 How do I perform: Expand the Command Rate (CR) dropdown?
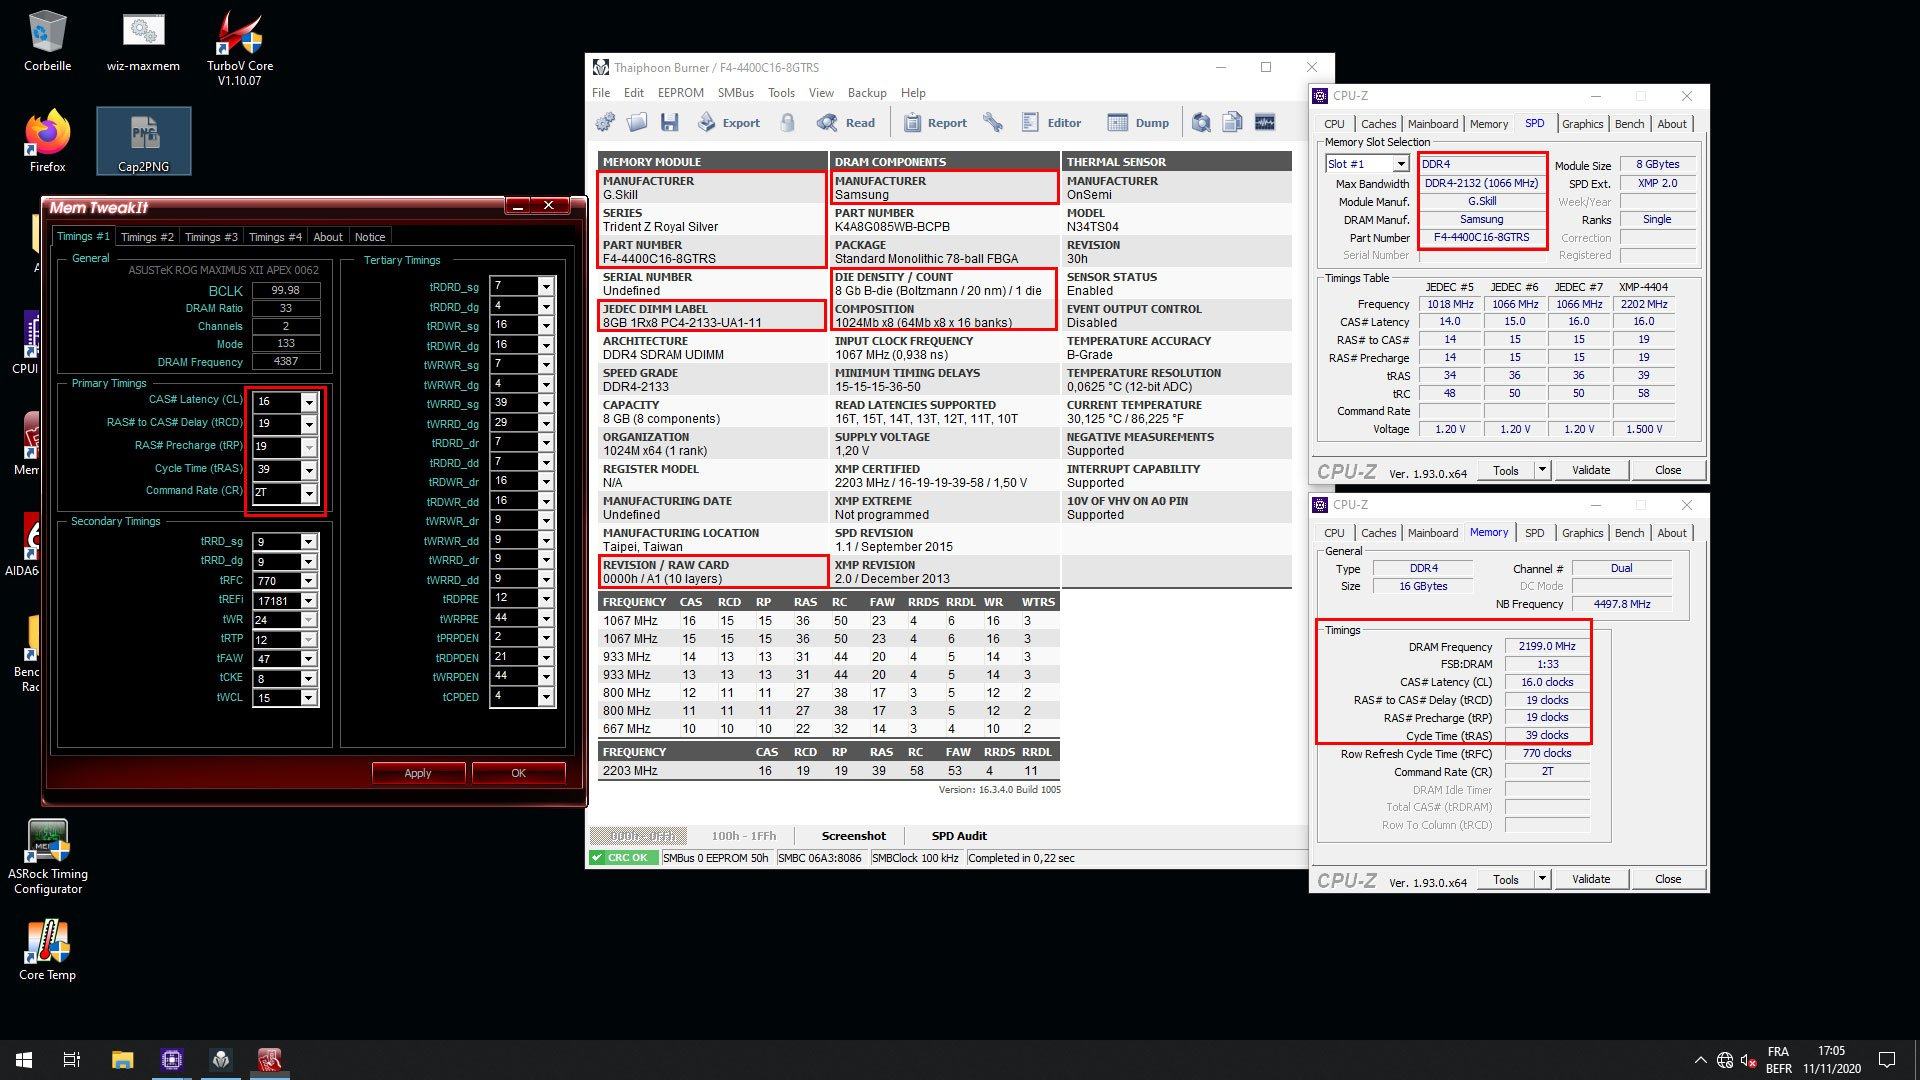pos(309,493)
